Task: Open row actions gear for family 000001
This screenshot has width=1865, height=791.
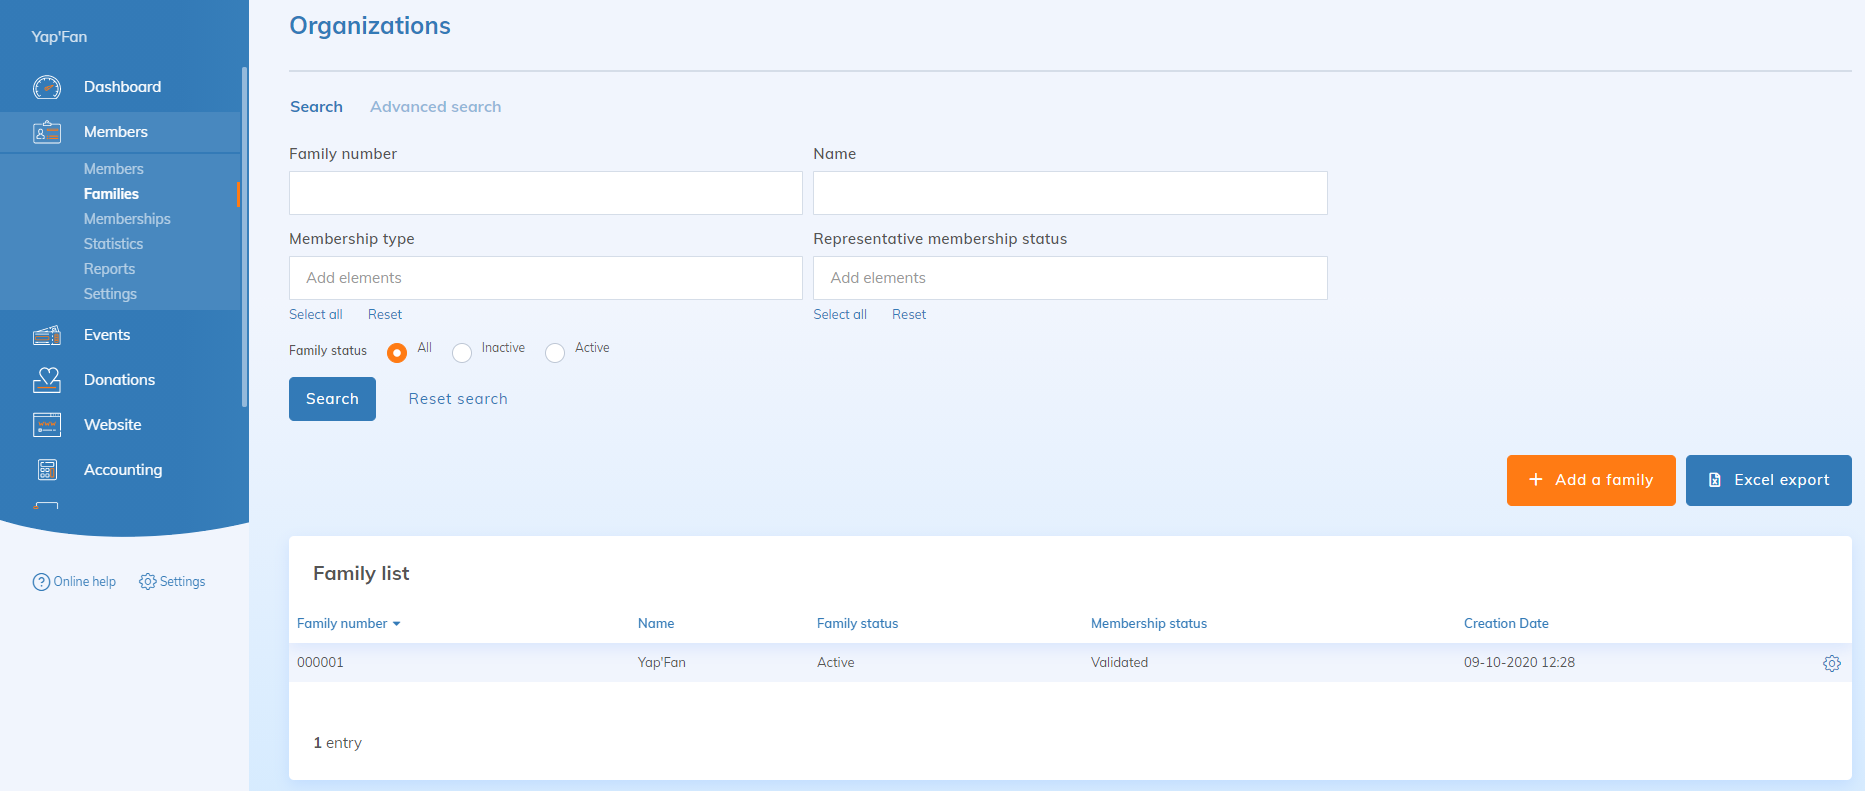Action: [1831, 663]
